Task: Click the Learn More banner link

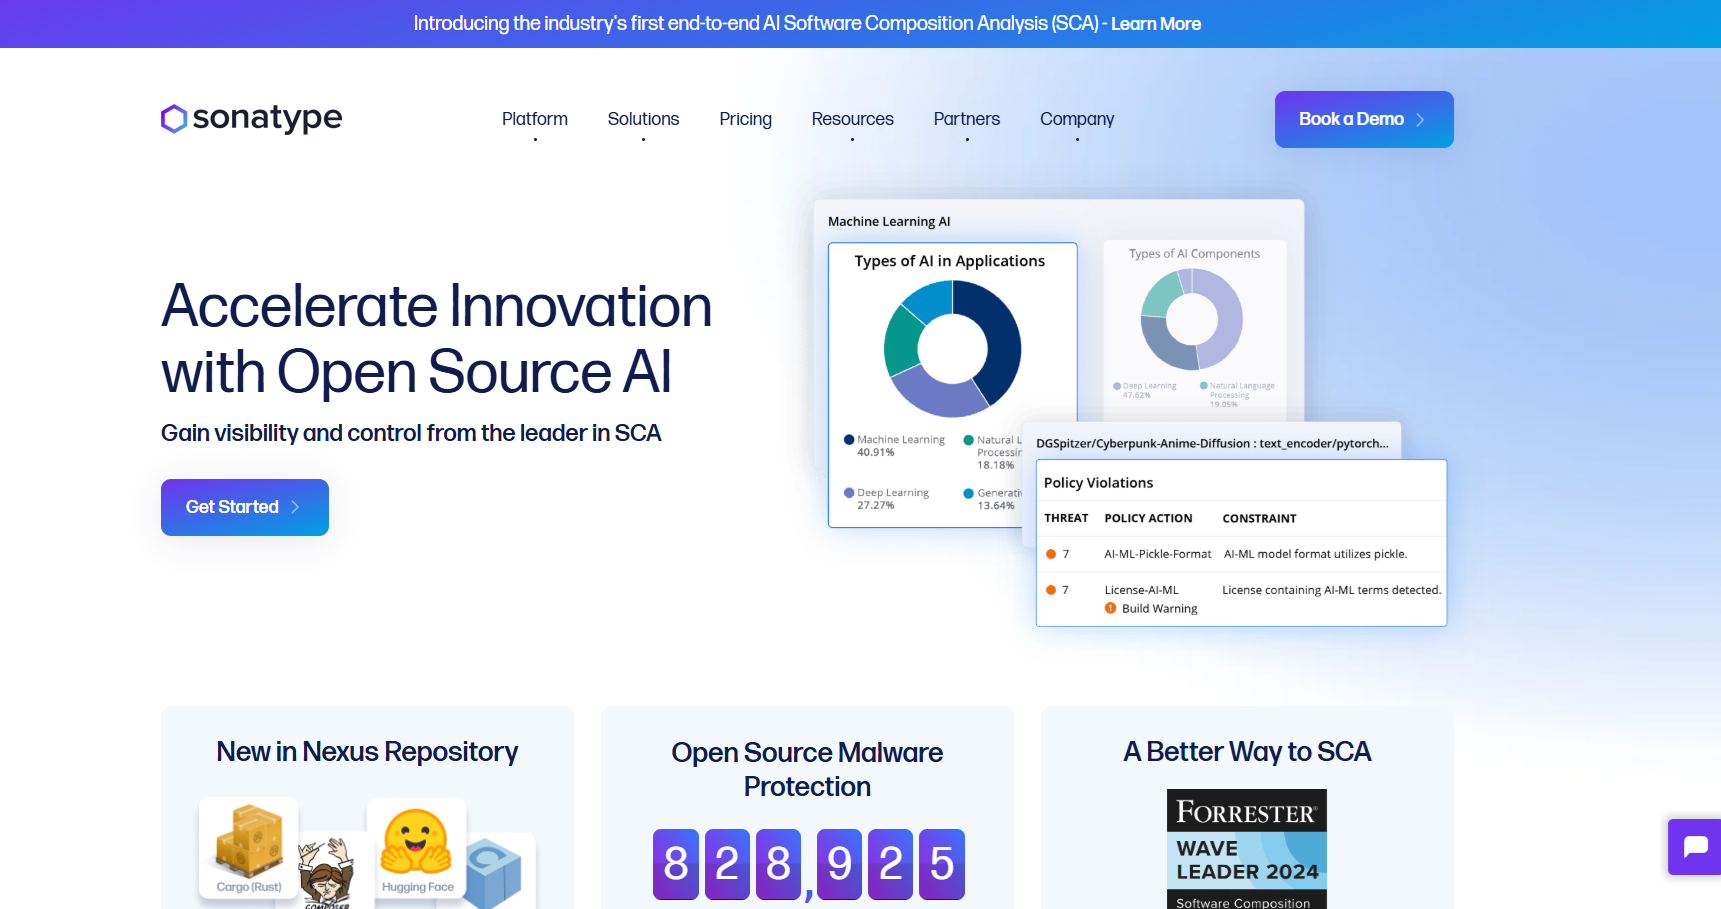Action: 1156,23
